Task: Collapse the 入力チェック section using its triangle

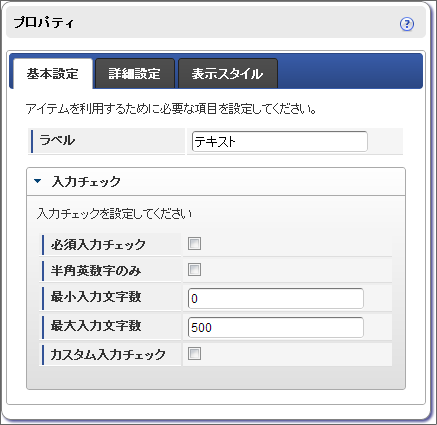Action: (x=38, y=181)
